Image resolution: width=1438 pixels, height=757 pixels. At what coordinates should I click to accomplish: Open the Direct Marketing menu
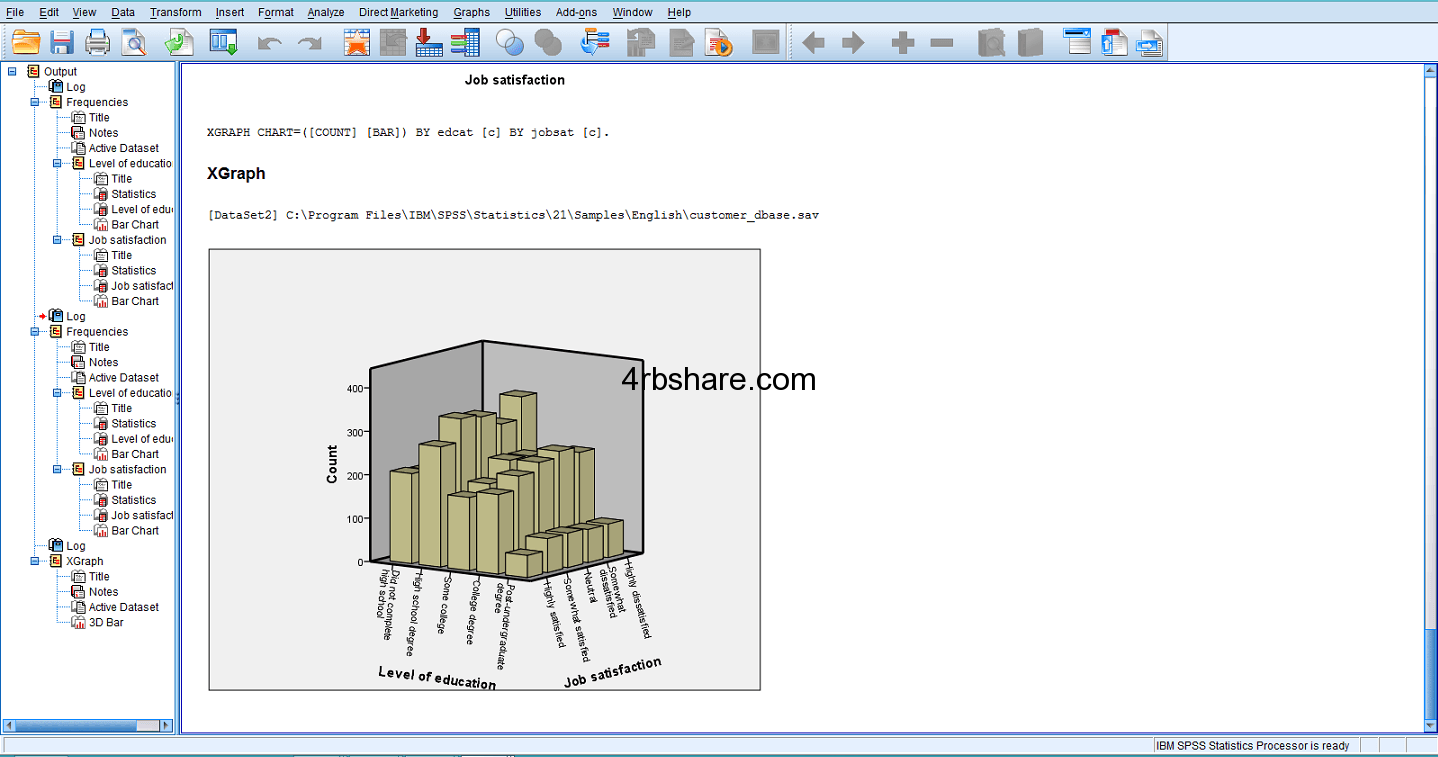pos(398,12)
